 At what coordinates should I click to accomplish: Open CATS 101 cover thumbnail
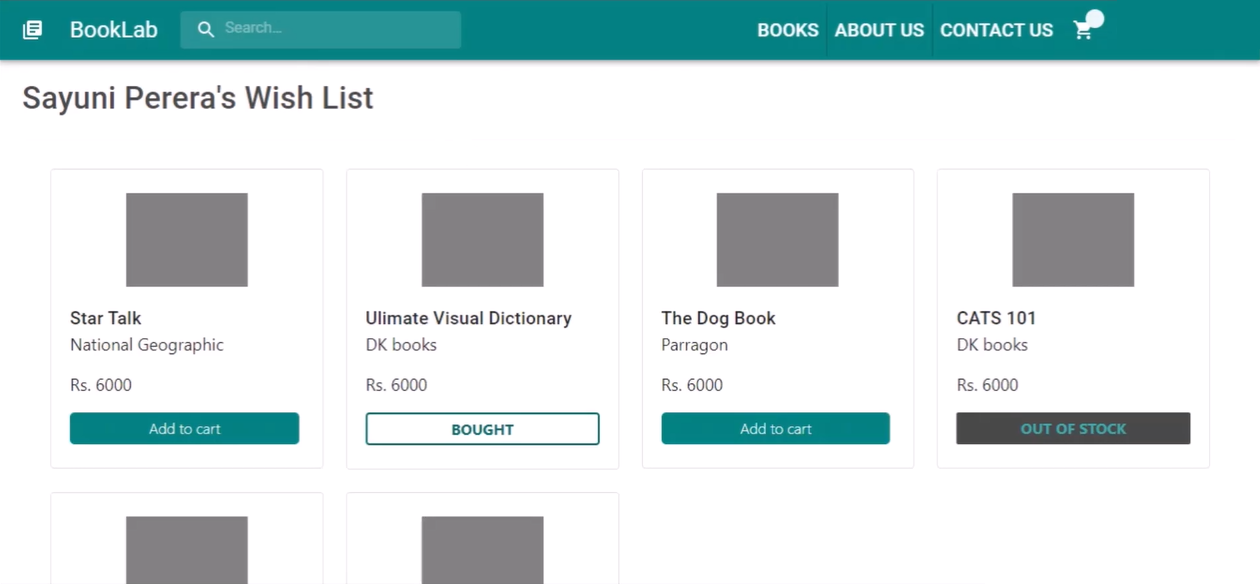tap(1073, 240)
